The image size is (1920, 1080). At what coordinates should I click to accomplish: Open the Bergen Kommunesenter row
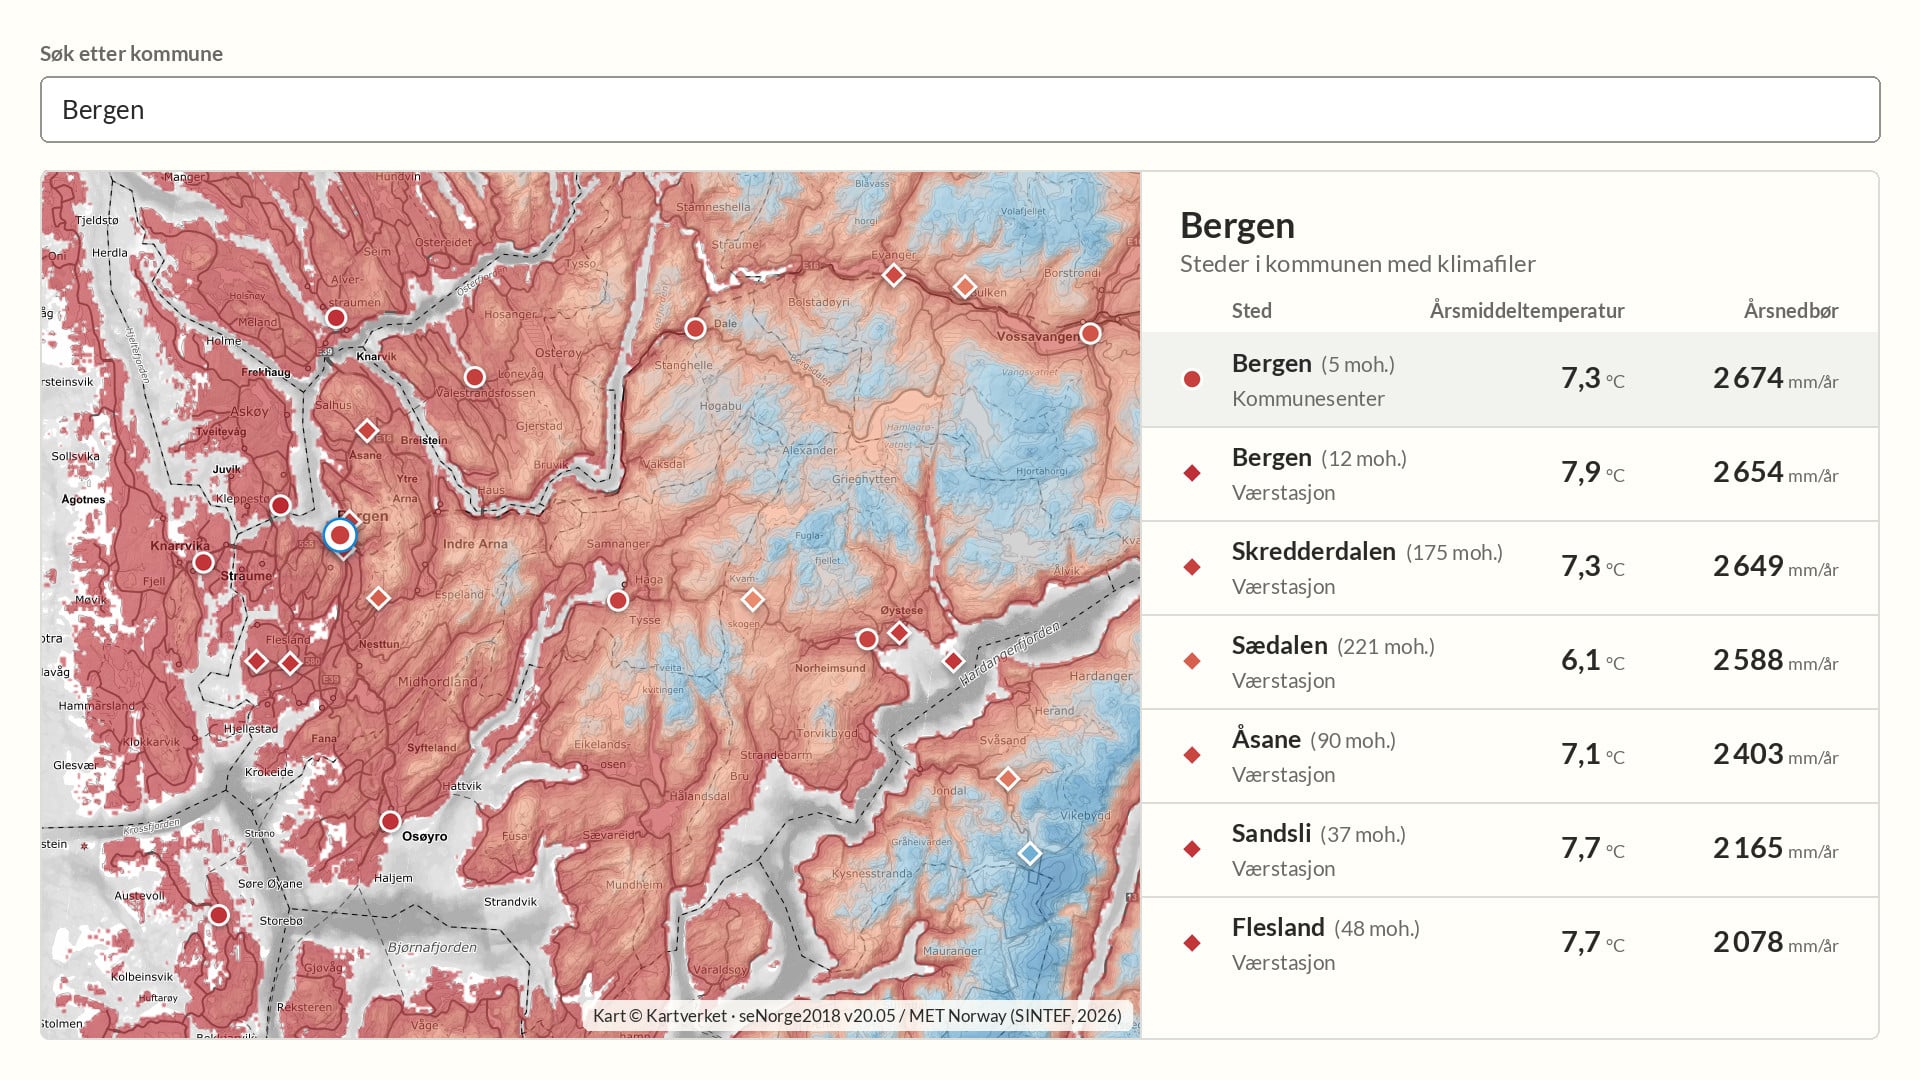(x=1510, y=380)
